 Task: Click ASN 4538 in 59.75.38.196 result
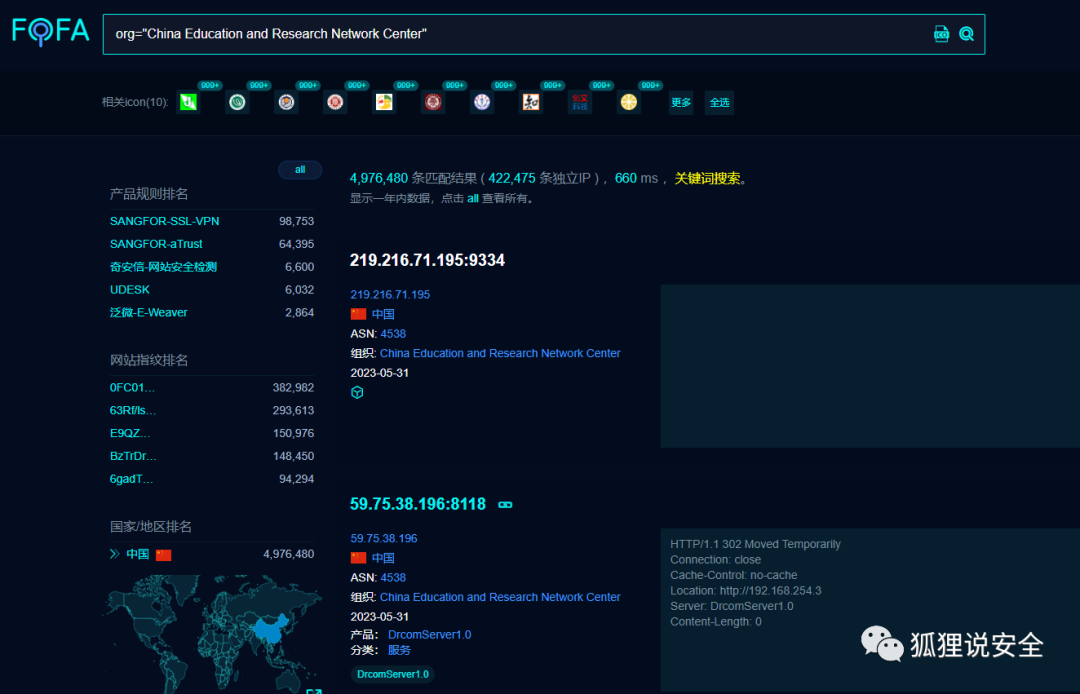tap(393, 578)
